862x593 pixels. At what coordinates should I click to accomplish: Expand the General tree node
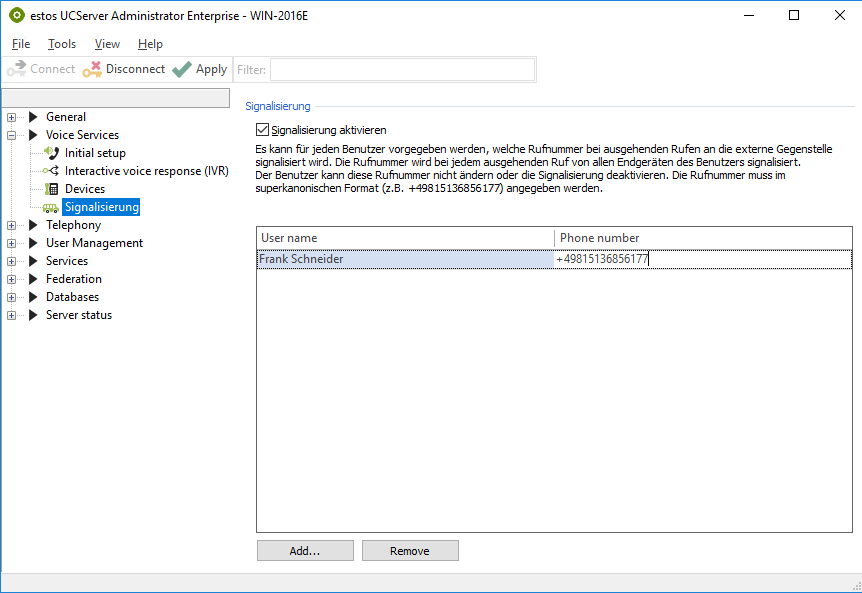point(12,117)
